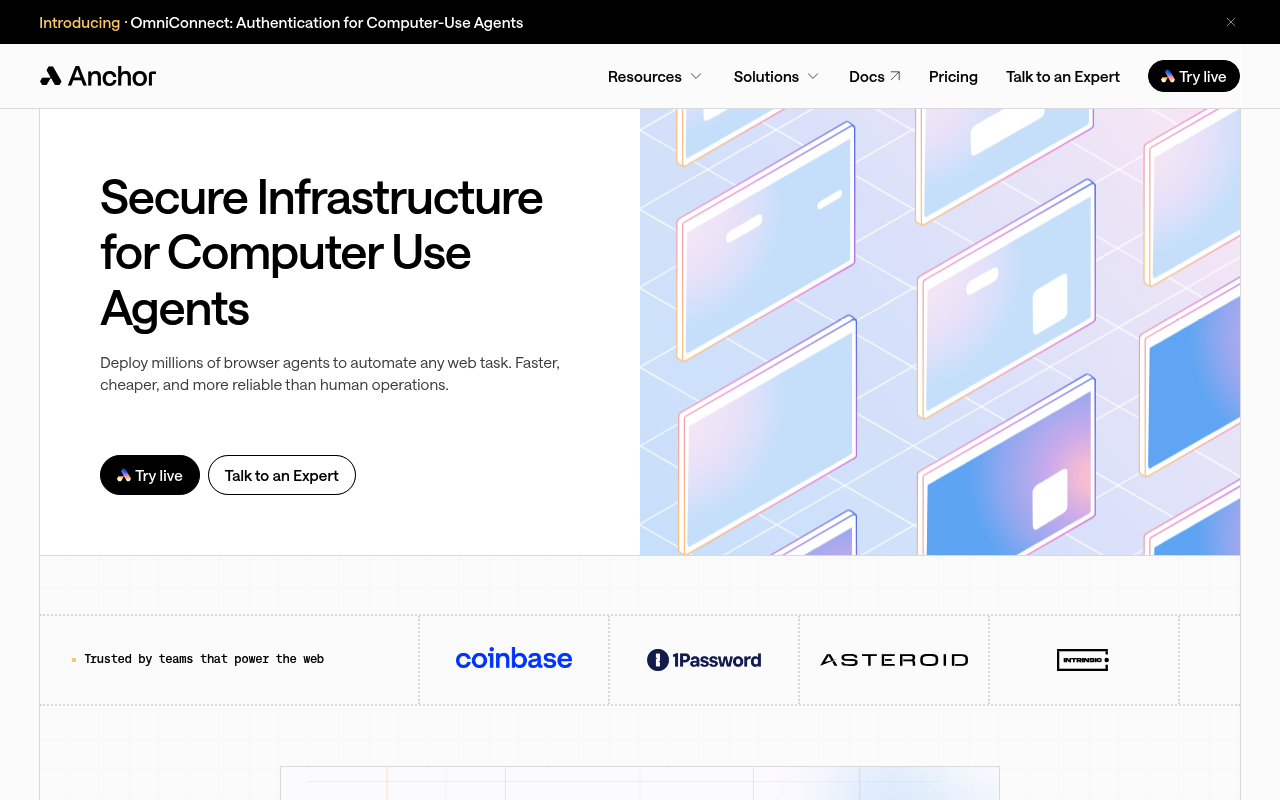
Task: Click the 'Deploy millions of browser agents' paragraph
Action: [330, 373]
